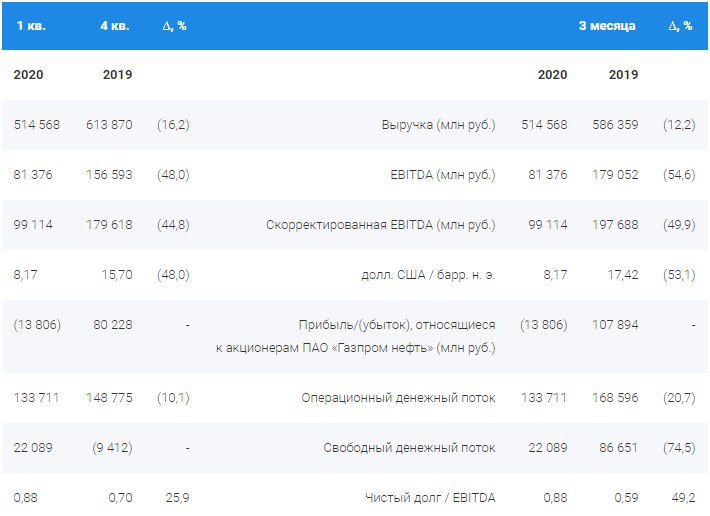The width and height of the screenshot is (710, 516).
Task: Select the Свободный денежный поток label
Action: [x=409, y=448]
